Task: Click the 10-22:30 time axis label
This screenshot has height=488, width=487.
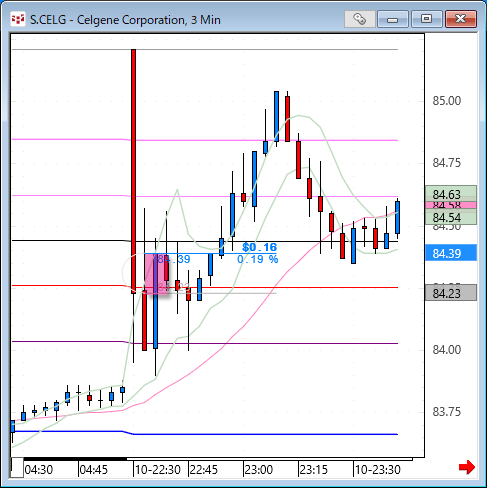Action: 157,470
